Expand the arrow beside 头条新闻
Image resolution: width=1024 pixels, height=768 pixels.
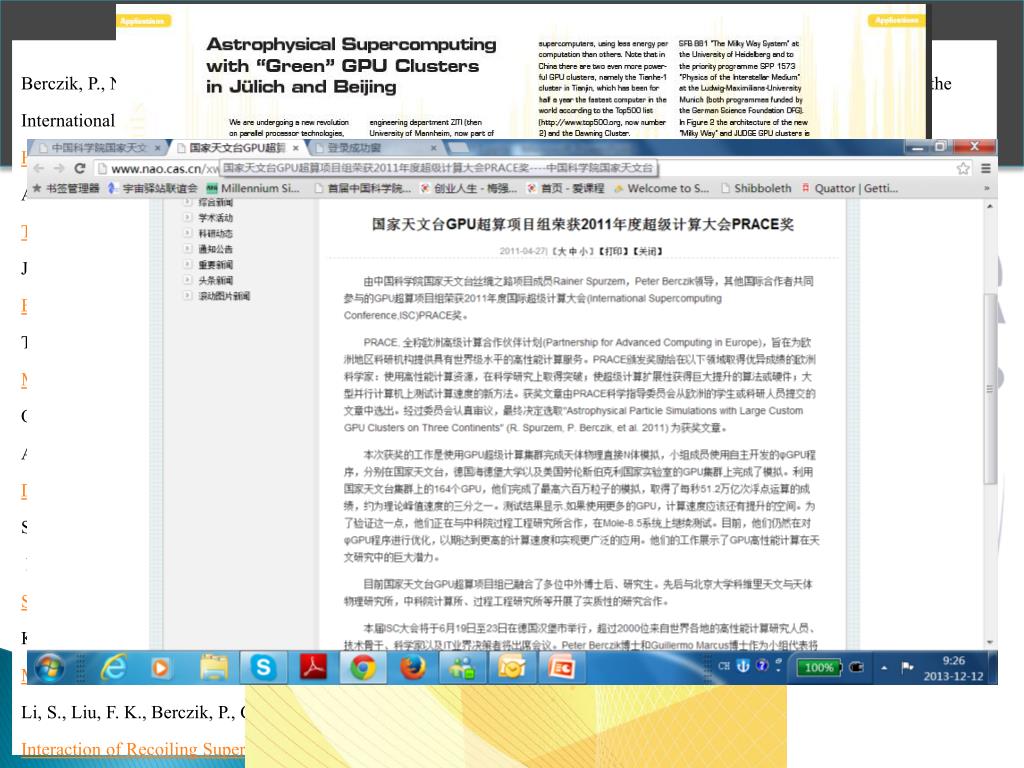[x=188, y=280]
